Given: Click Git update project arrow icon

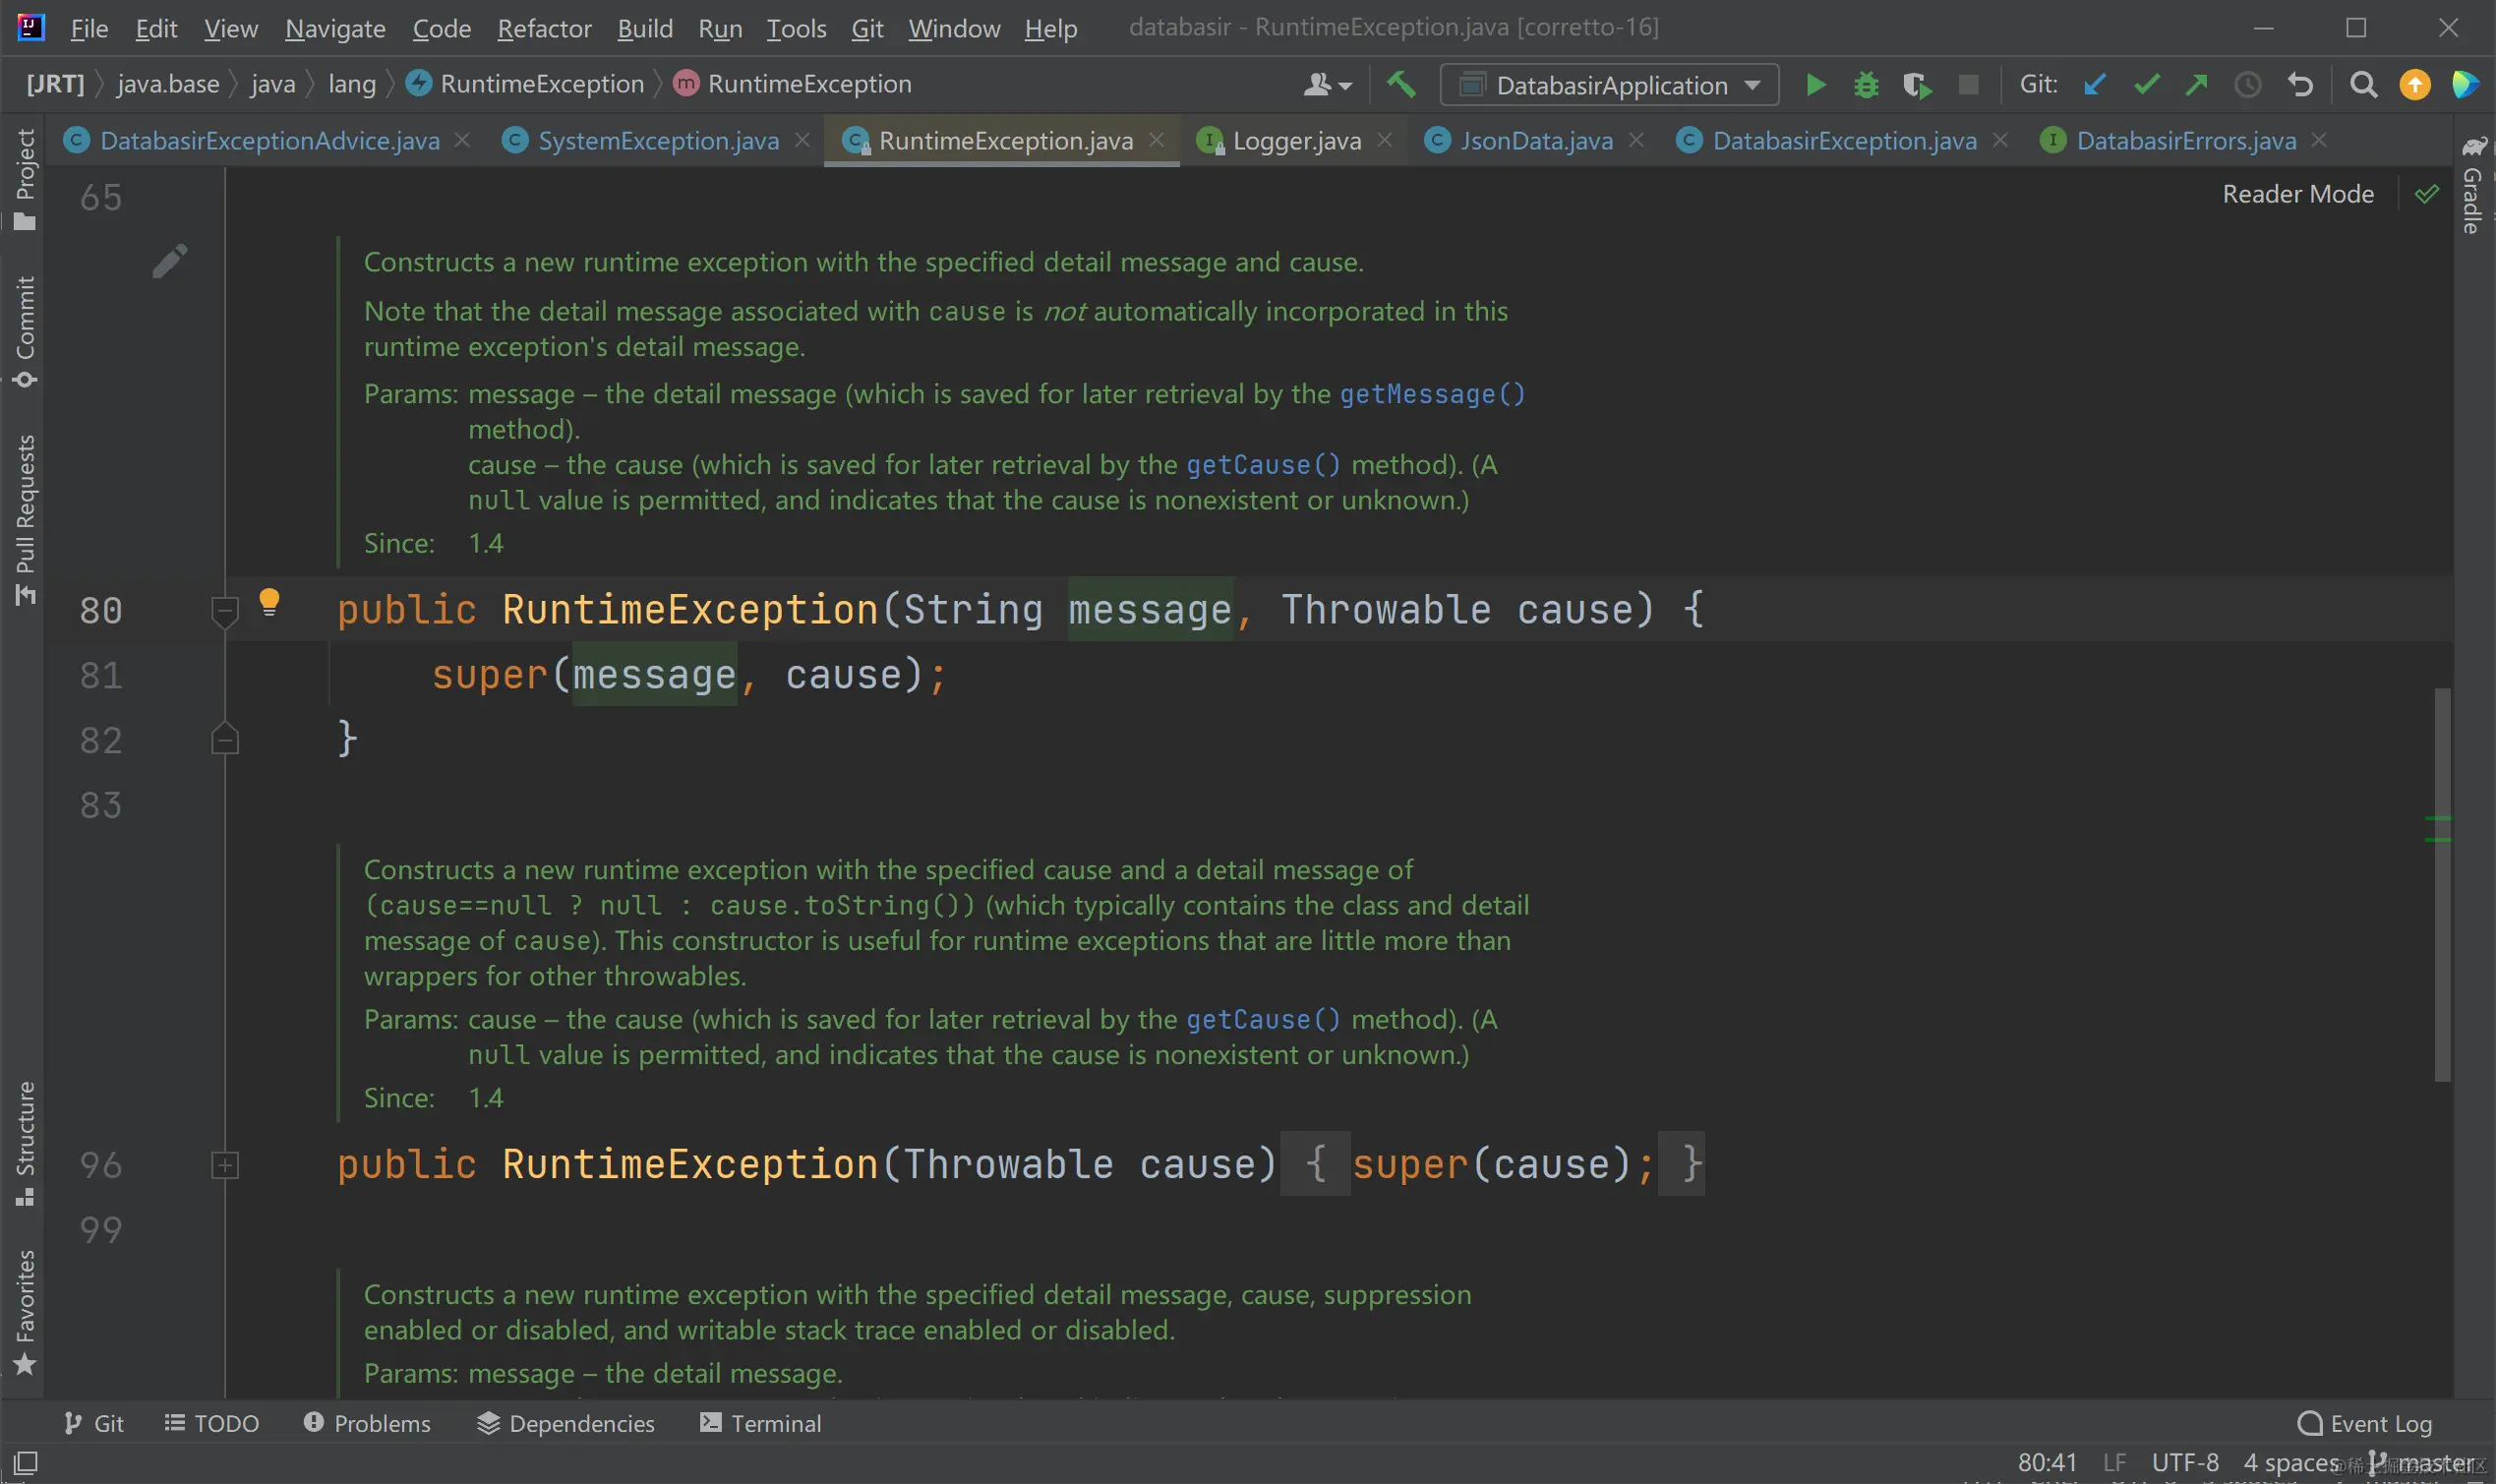Looking at the screenshot, I should click(2095, 85).
